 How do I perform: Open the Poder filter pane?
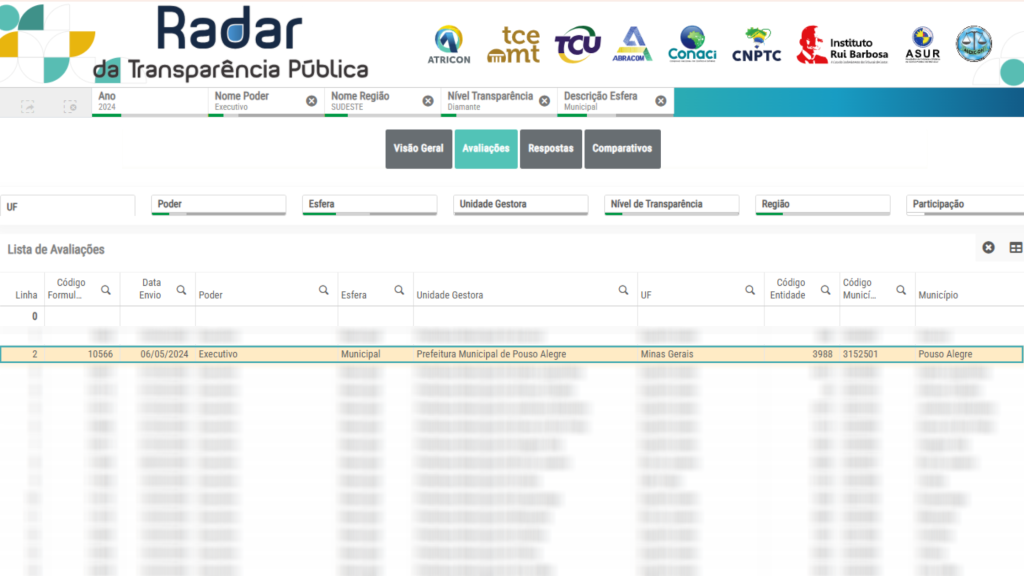point(219,204)
